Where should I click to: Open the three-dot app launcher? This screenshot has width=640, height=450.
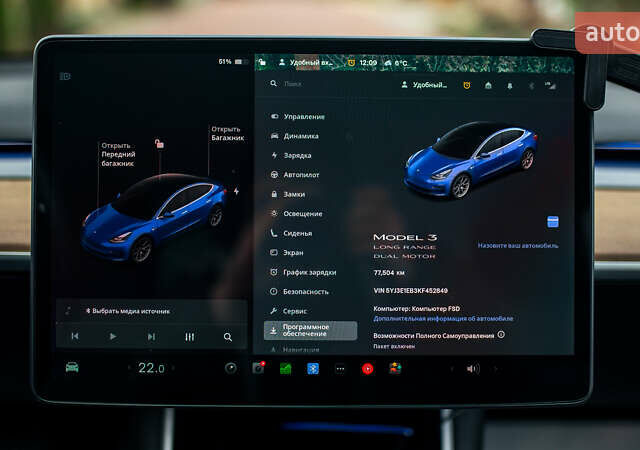point(339,368)
